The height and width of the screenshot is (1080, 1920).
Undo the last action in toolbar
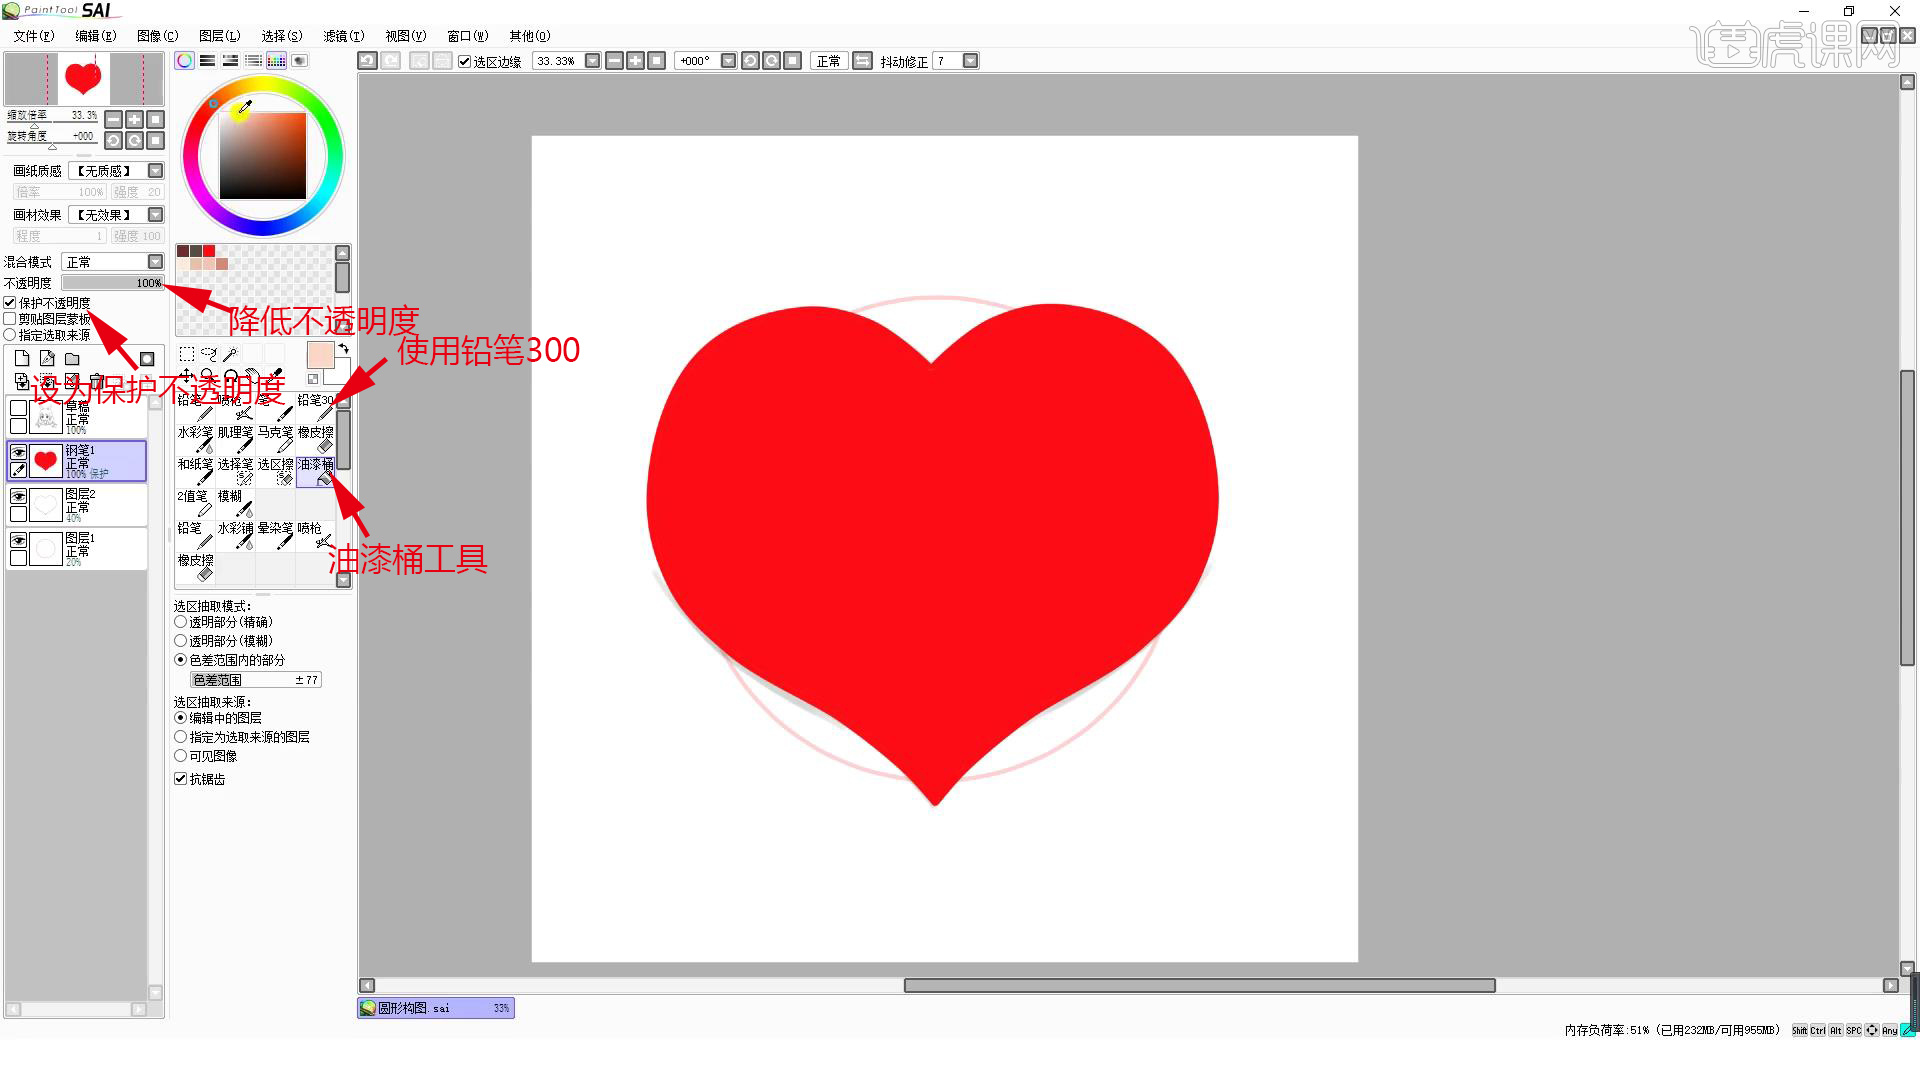[367, 61]
